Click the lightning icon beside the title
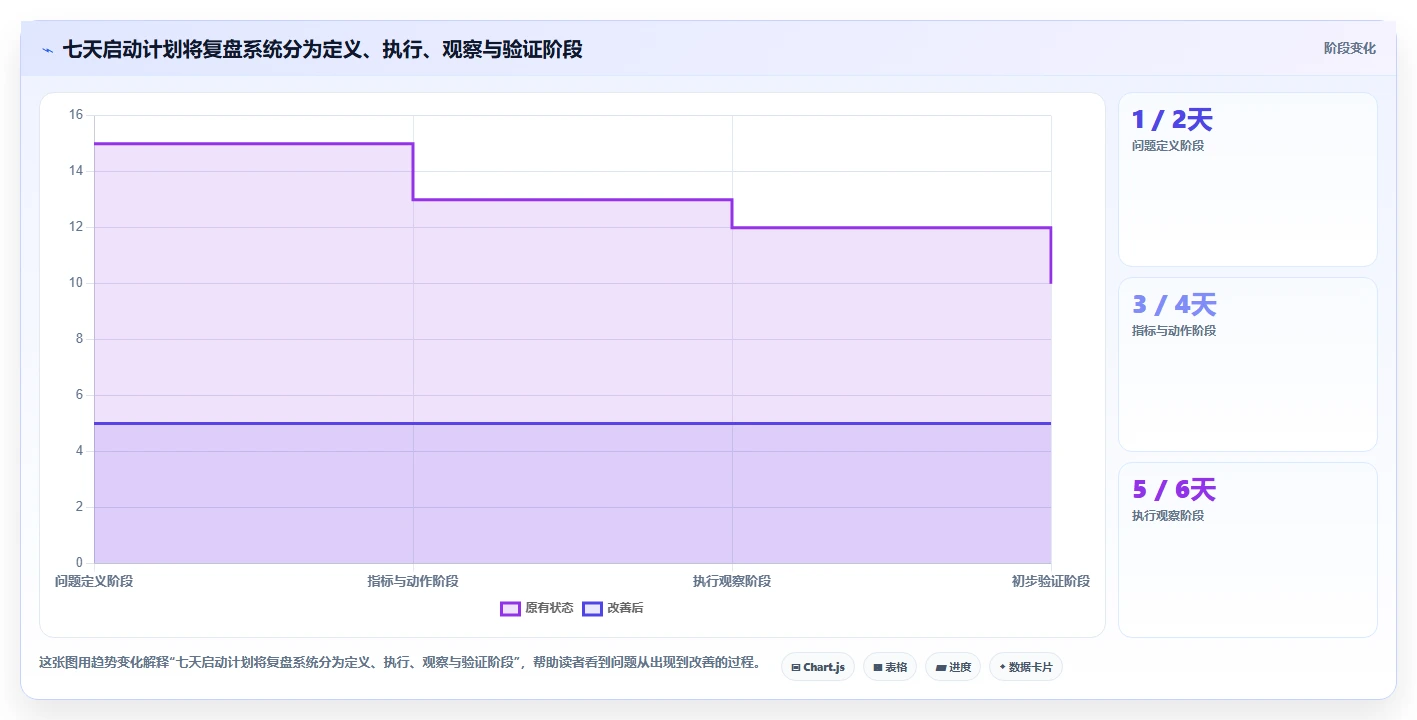1417x720 pixels. [47, 49]
